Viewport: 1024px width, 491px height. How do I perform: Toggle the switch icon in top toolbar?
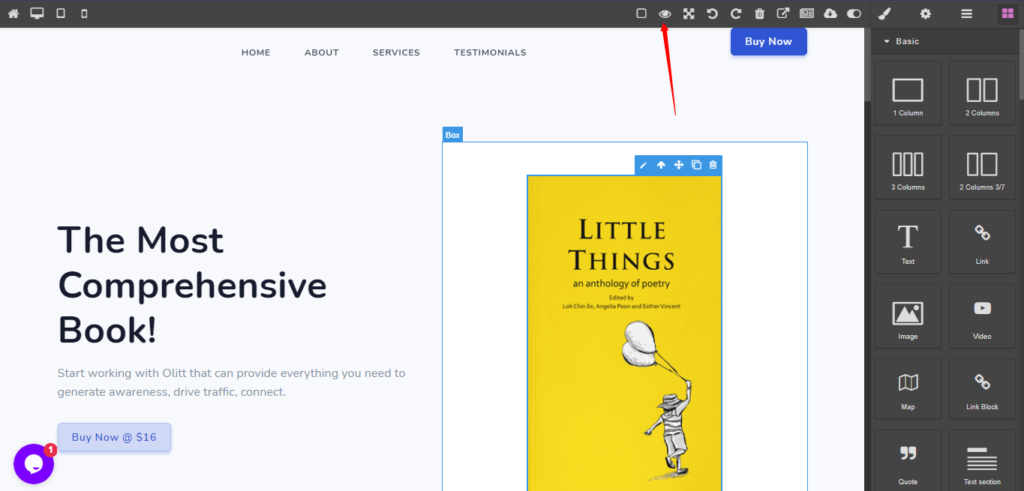click(854, 14)
